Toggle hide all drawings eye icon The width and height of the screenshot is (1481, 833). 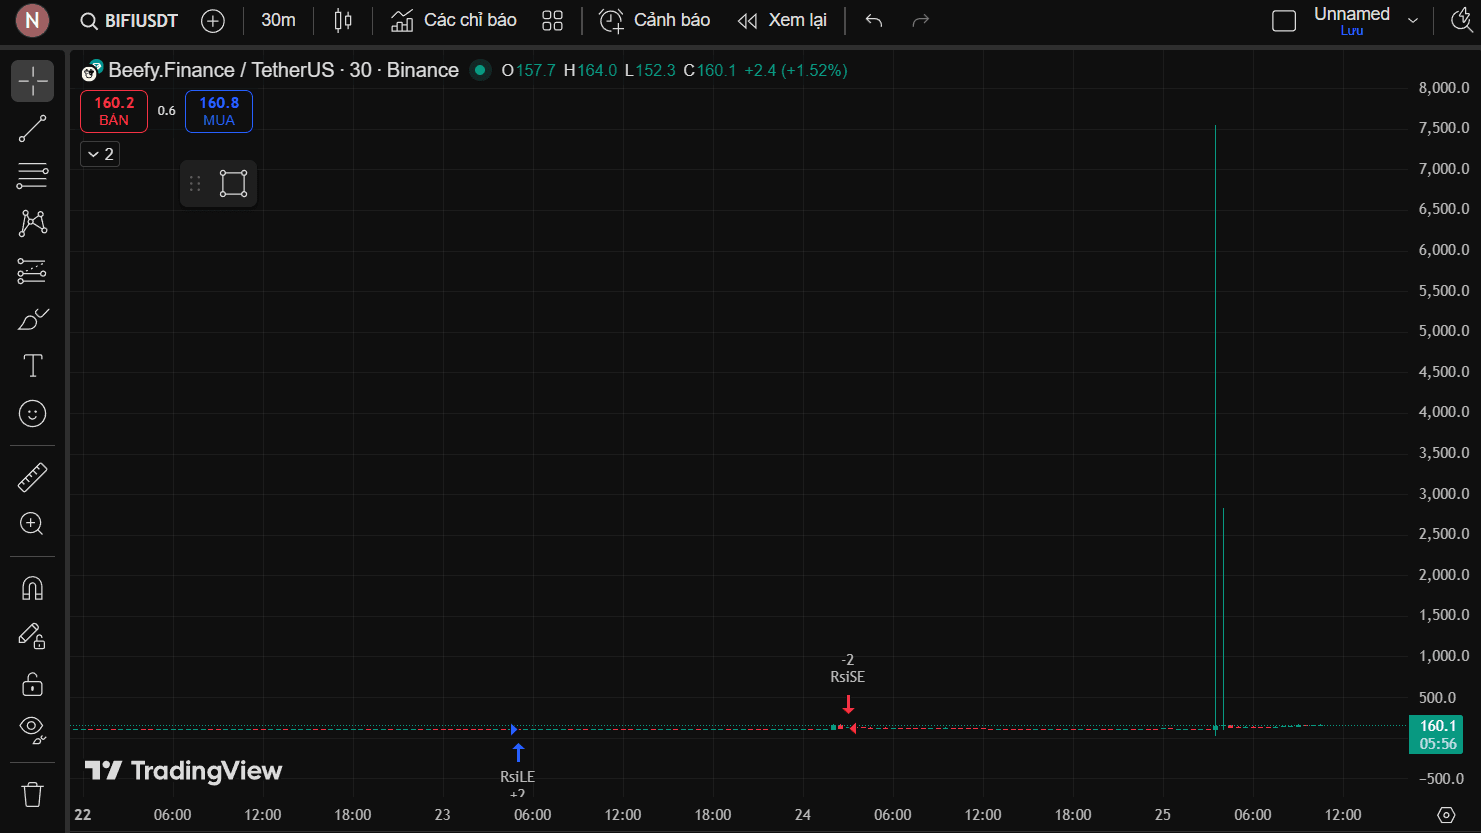pyautogui.click(x=33, y=731)
